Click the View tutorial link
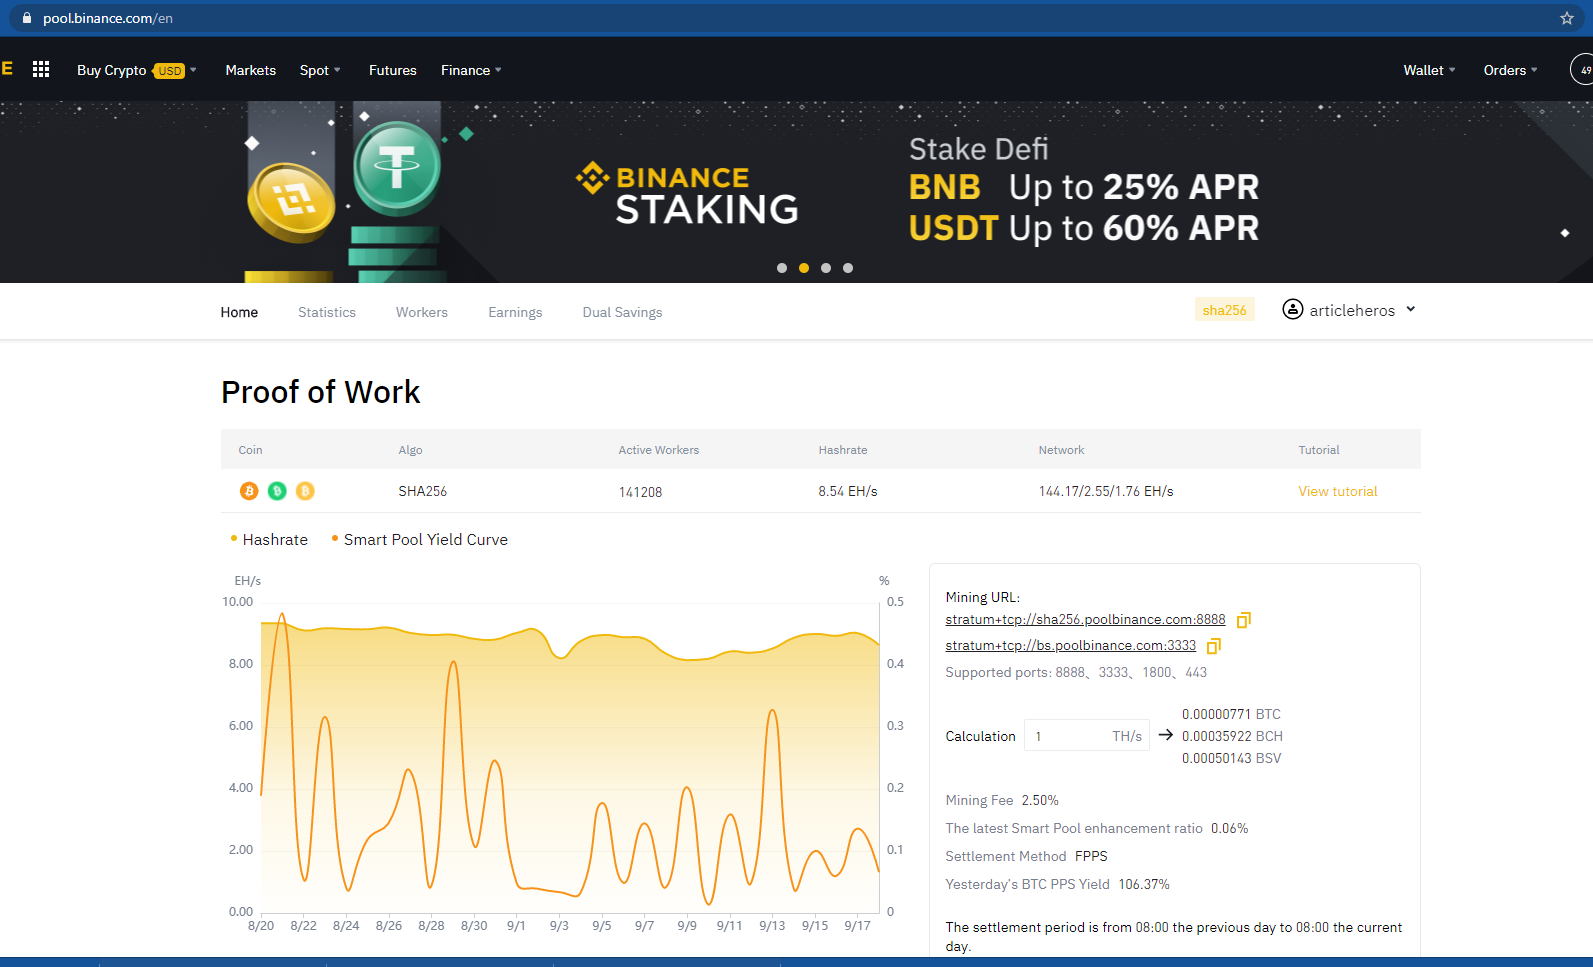 click(x=1338, y=491)
